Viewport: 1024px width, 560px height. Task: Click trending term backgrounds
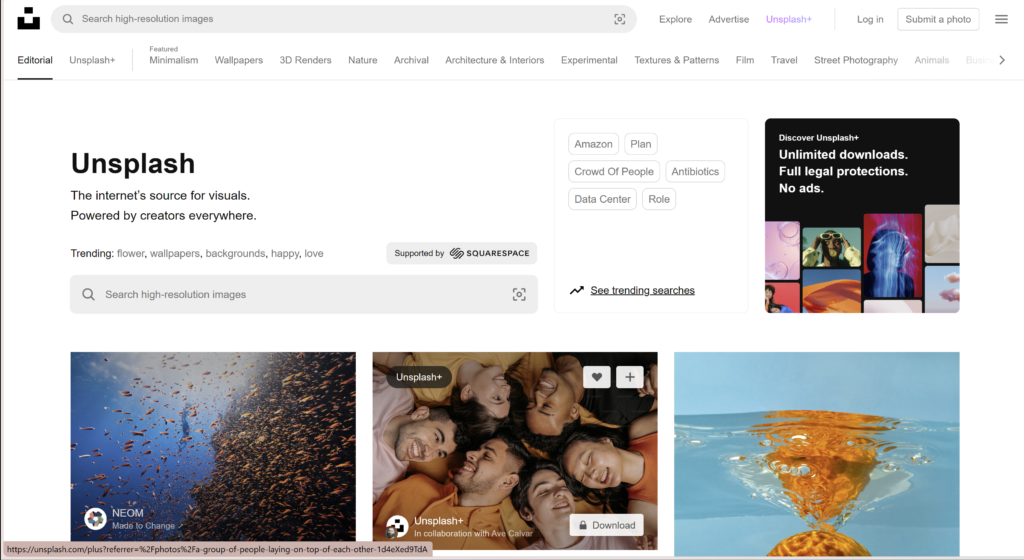point(235,253)
